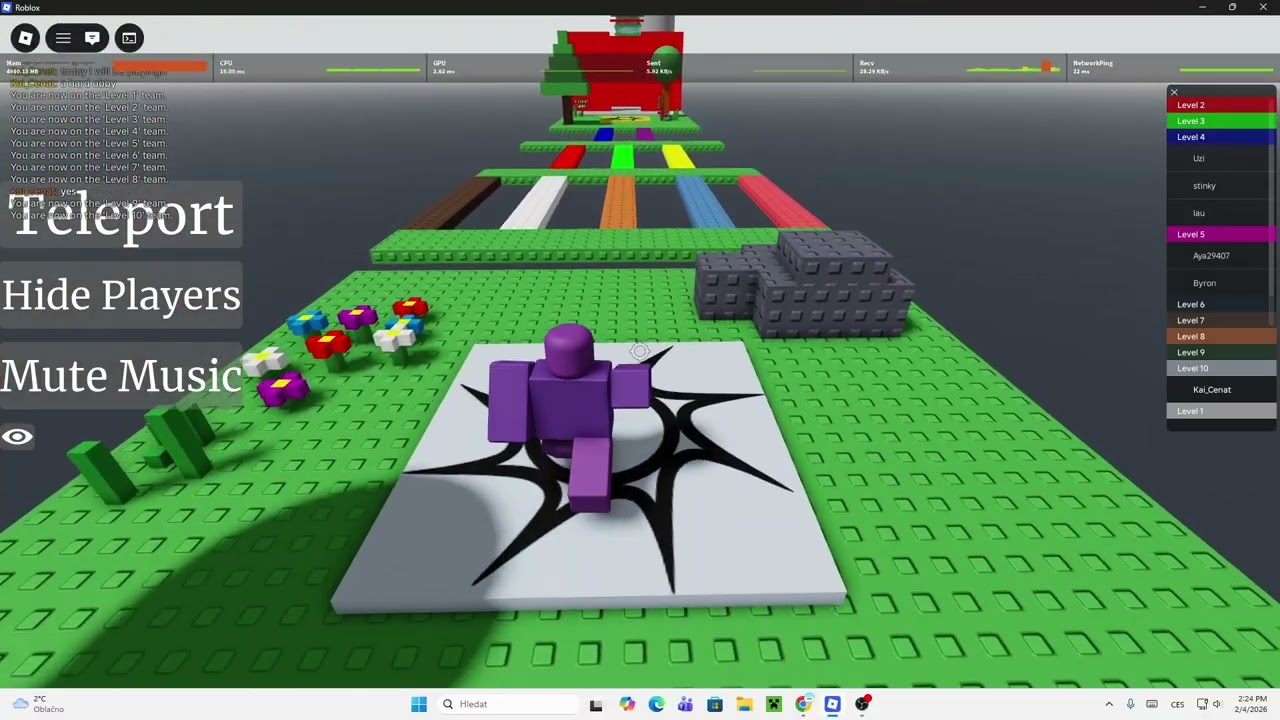Open Task View in taskbar
The height and width of the screenshot is (720, 1280).
(596, 704)
